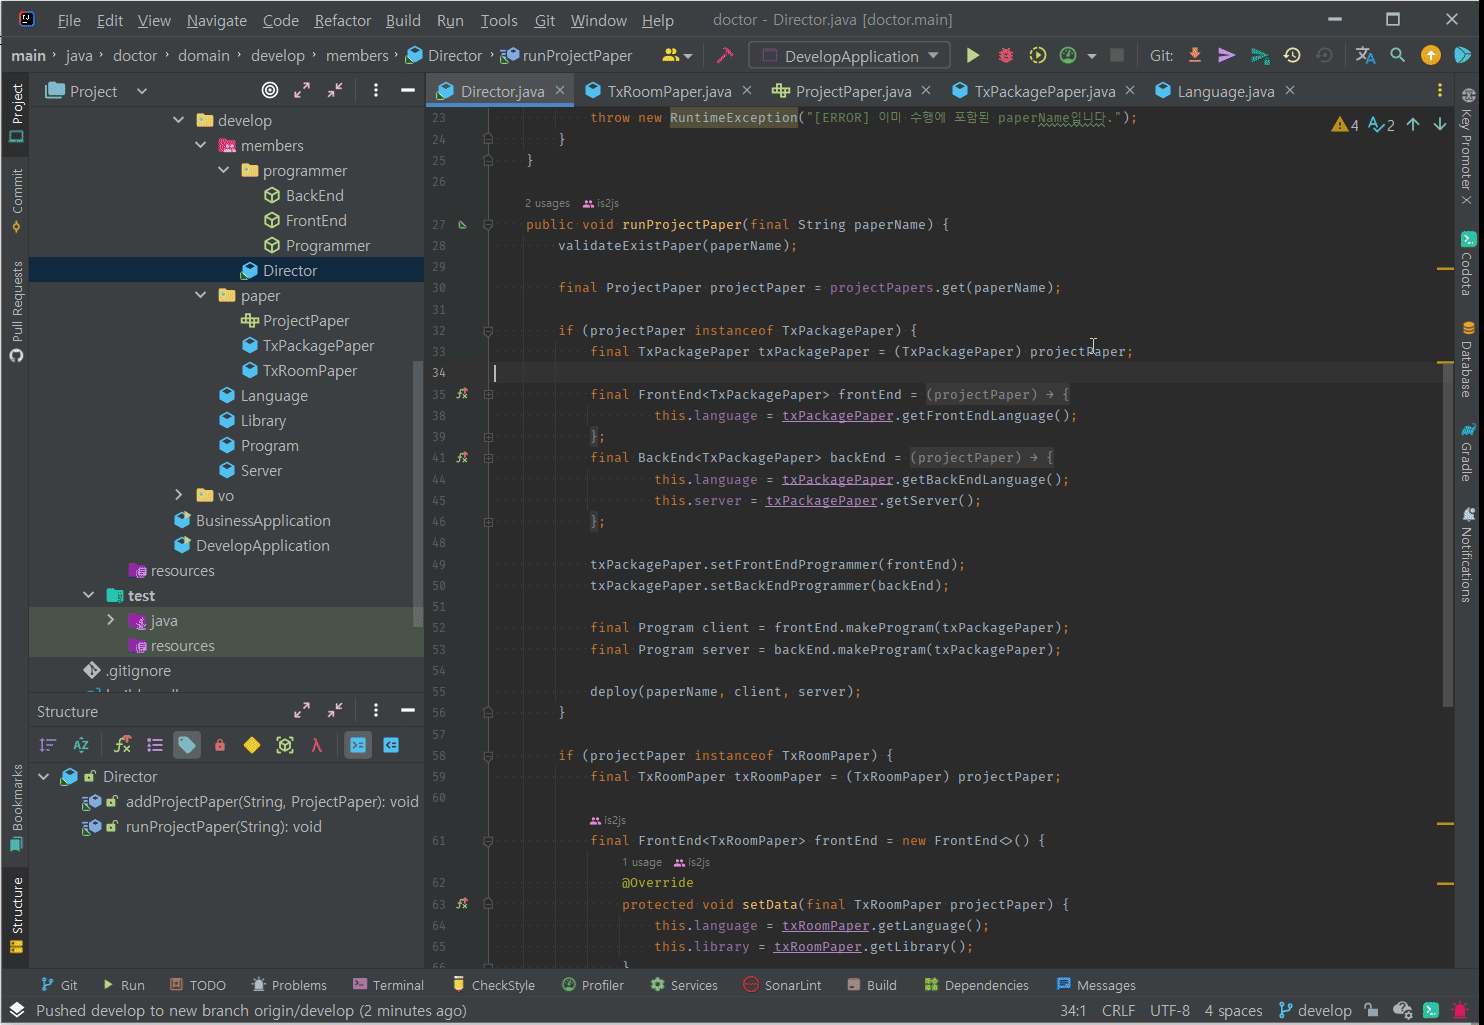Expand the test java folder
Image resolution: width=1484 pixels, height=1025 pixels.
pos(111,620)
